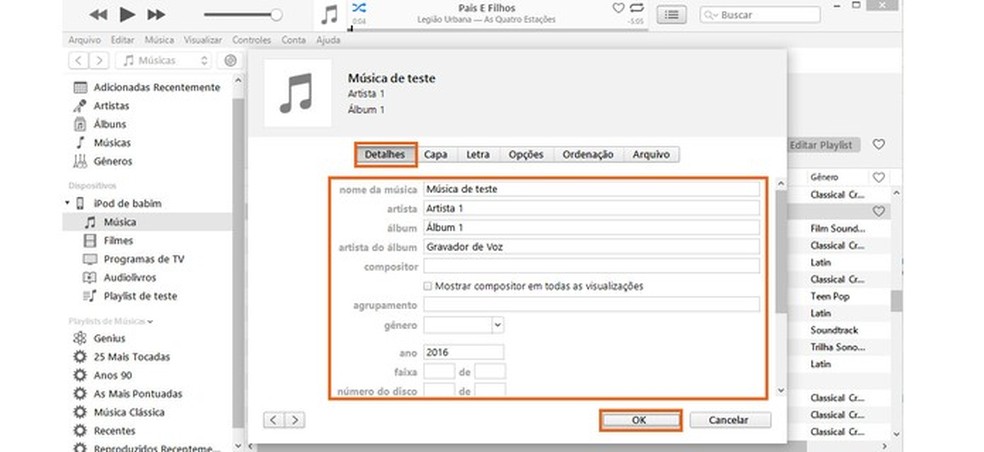Click the Buscar search field

coord(760,14)
